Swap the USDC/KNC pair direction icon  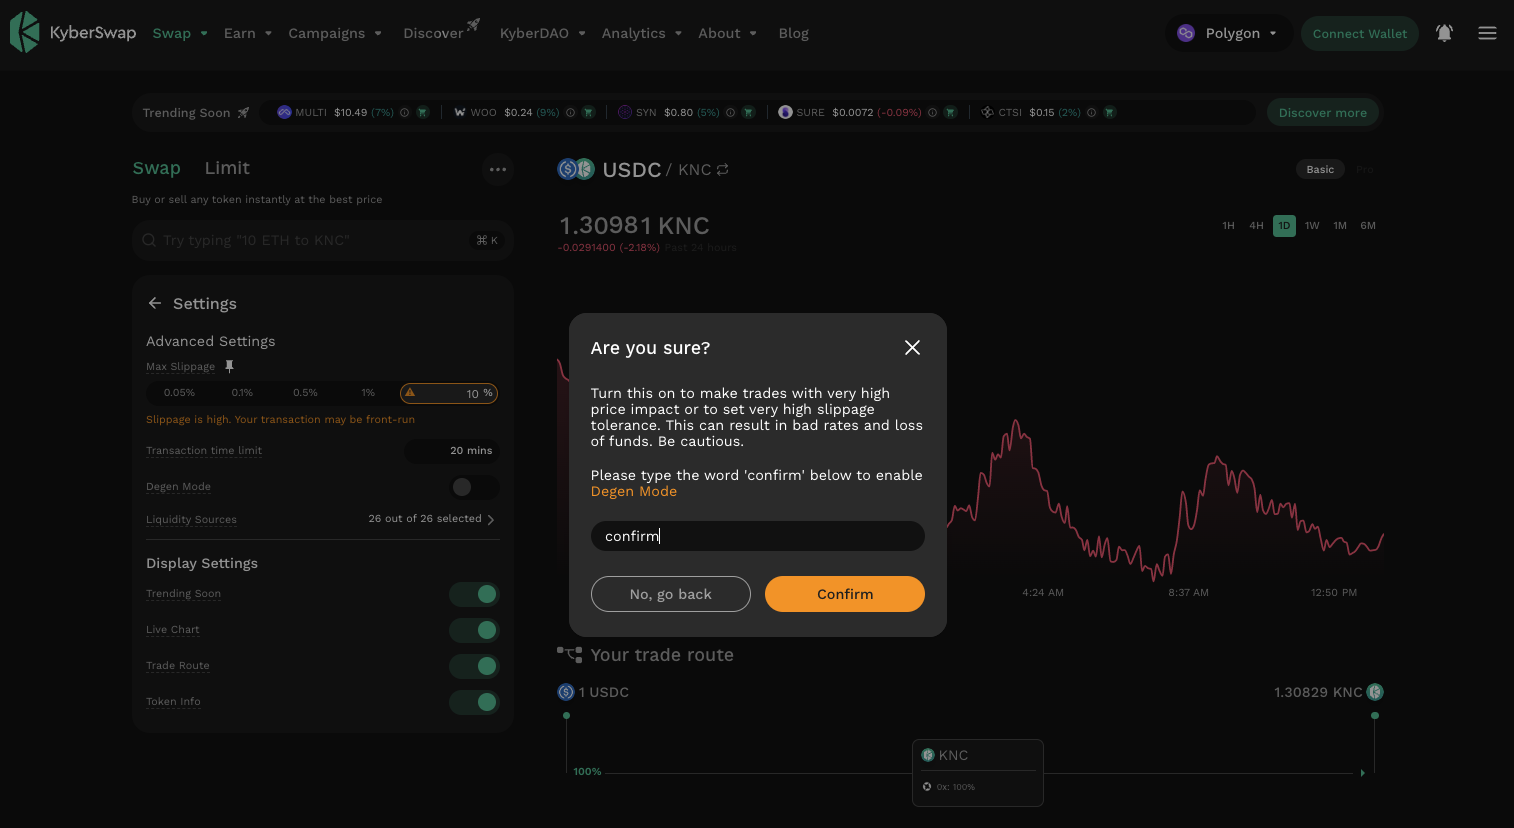(722, 170)
